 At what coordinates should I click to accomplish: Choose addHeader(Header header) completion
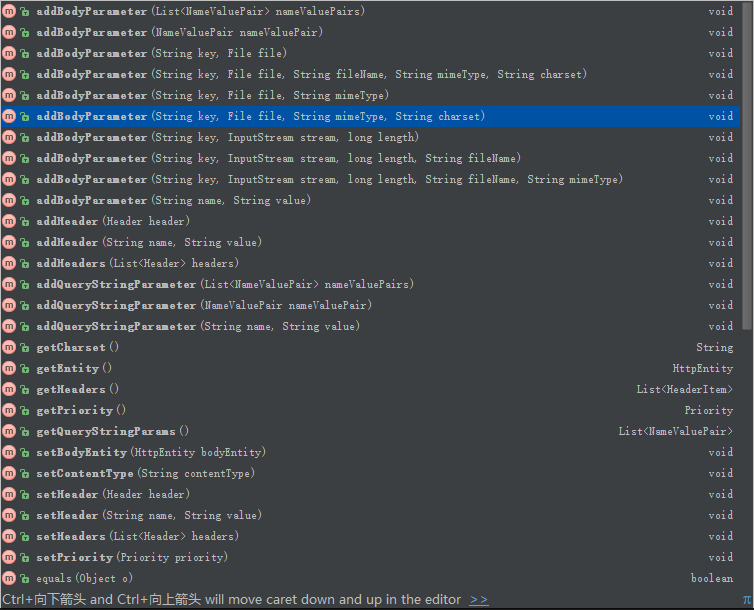(x=370, y=221)
